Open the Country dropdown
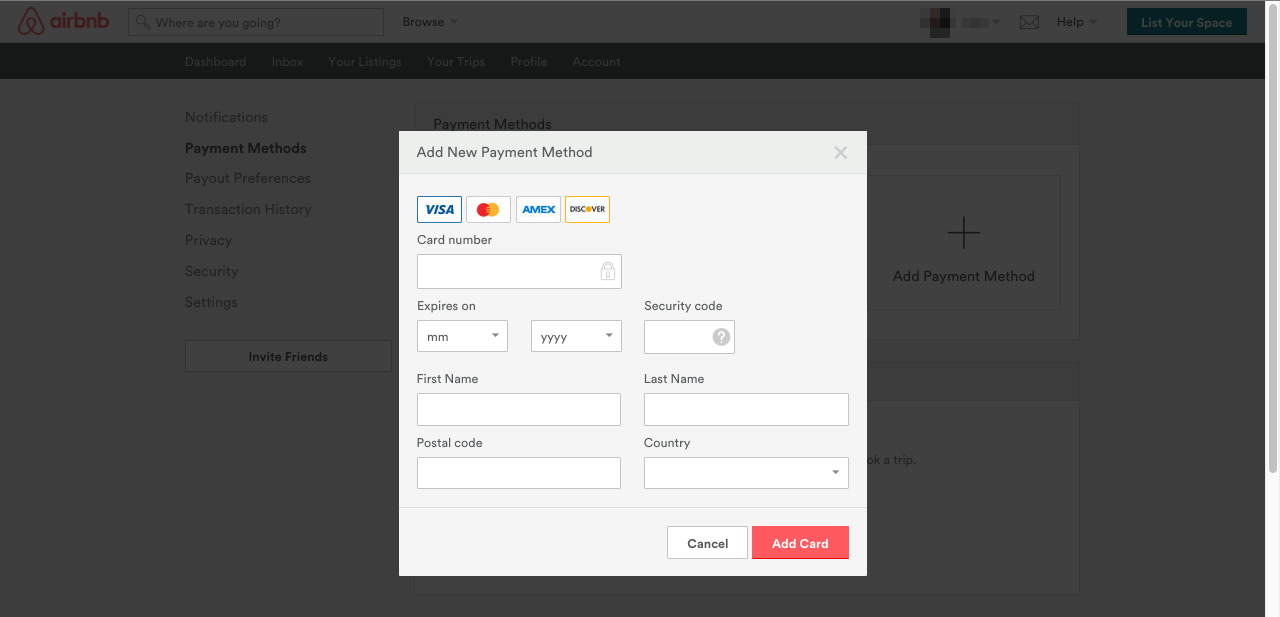The height and width of the screenshot is (617, 1280). point(746,472)
